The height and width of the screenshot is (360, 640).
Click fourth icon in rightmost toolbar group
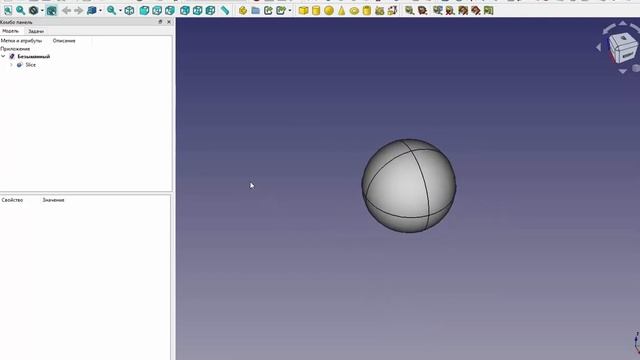tap(450, 11)
